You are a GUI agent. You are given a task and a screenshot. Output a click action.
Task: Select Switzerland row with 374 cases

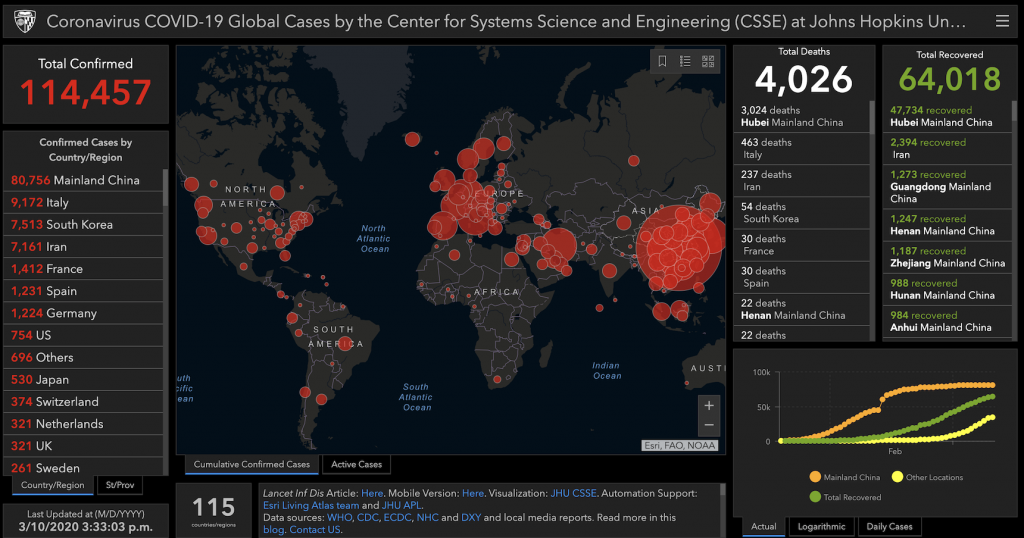(83, 402)
